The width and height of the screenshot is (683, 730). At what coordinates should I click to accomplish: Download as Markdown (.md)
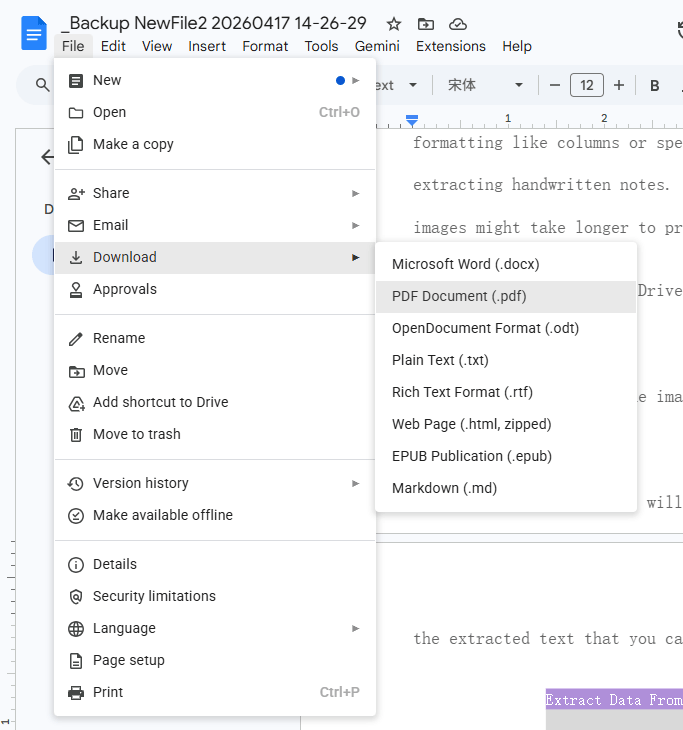click(x=506, y=488)
